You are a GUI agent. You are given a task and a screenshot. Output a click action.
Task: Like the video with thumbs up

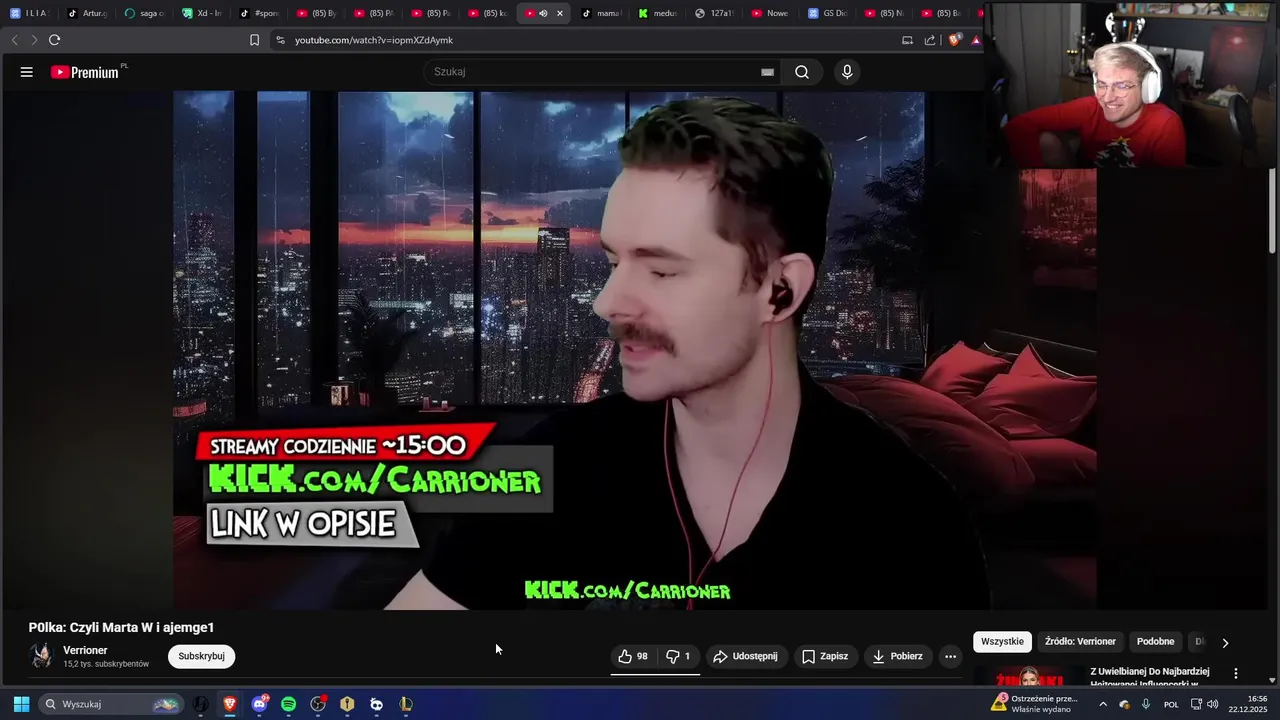coord(633,656)
